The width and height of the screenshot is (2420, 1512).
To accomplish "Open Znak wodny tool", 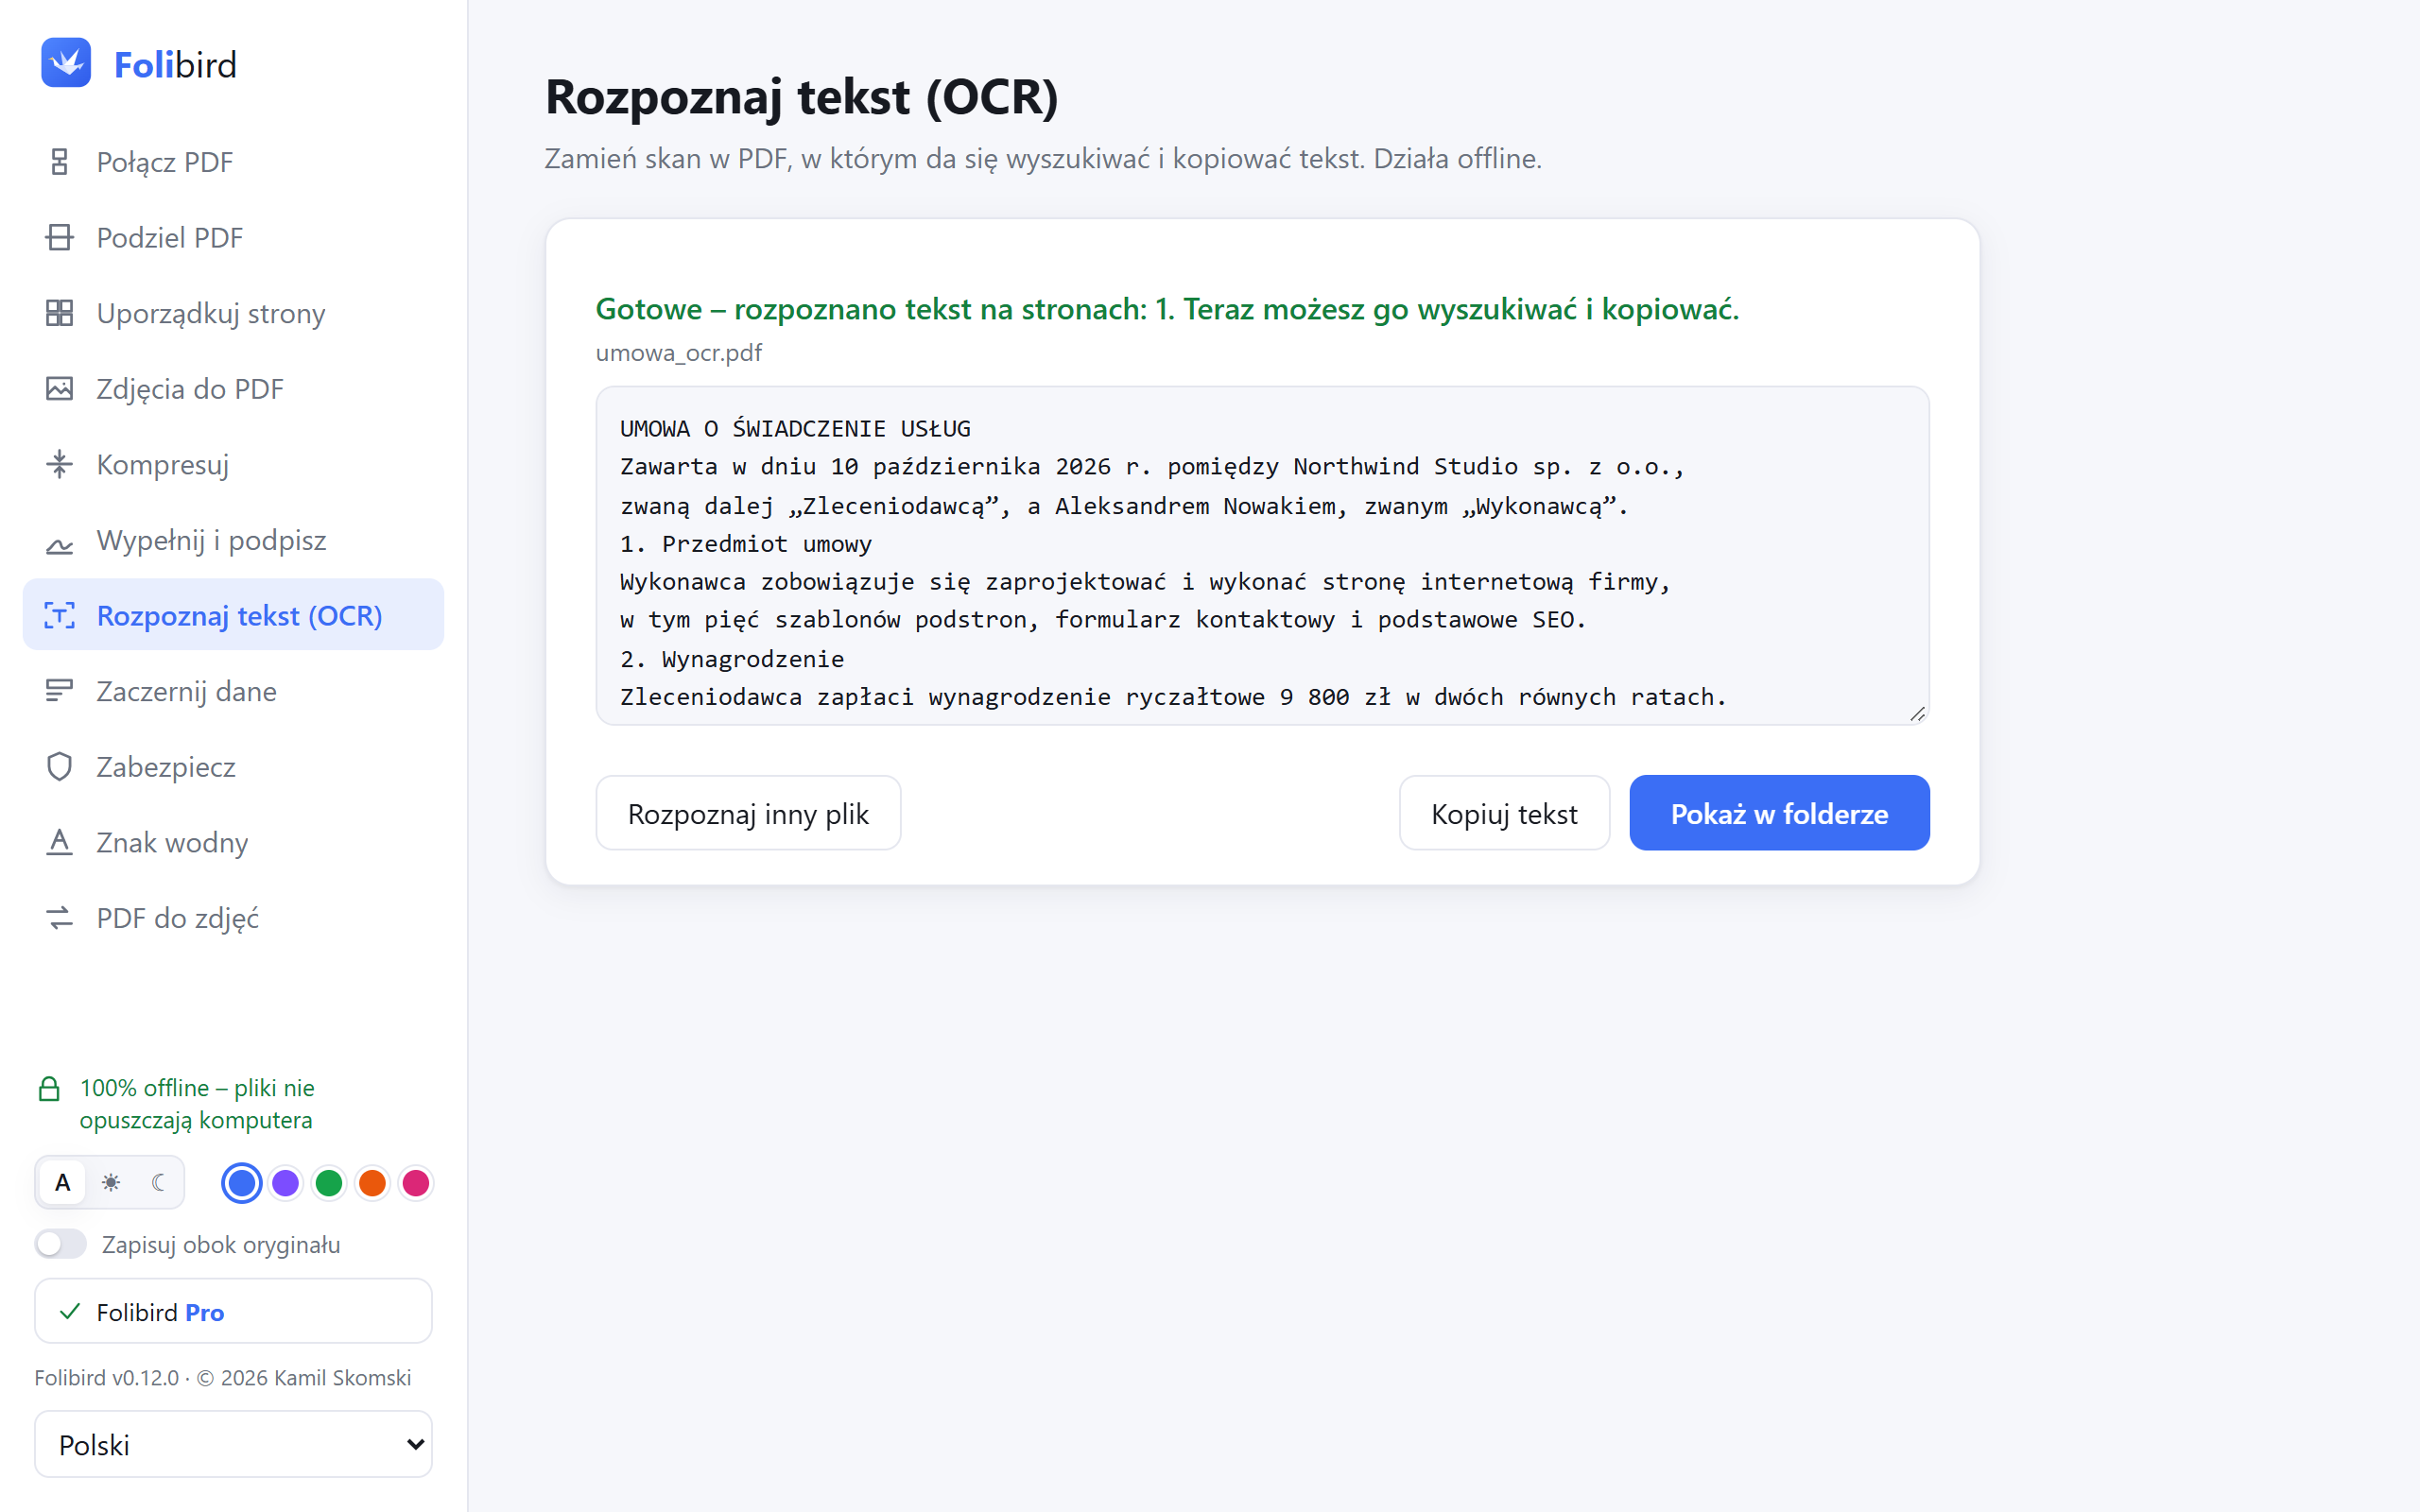I will [x=233, y=842].
